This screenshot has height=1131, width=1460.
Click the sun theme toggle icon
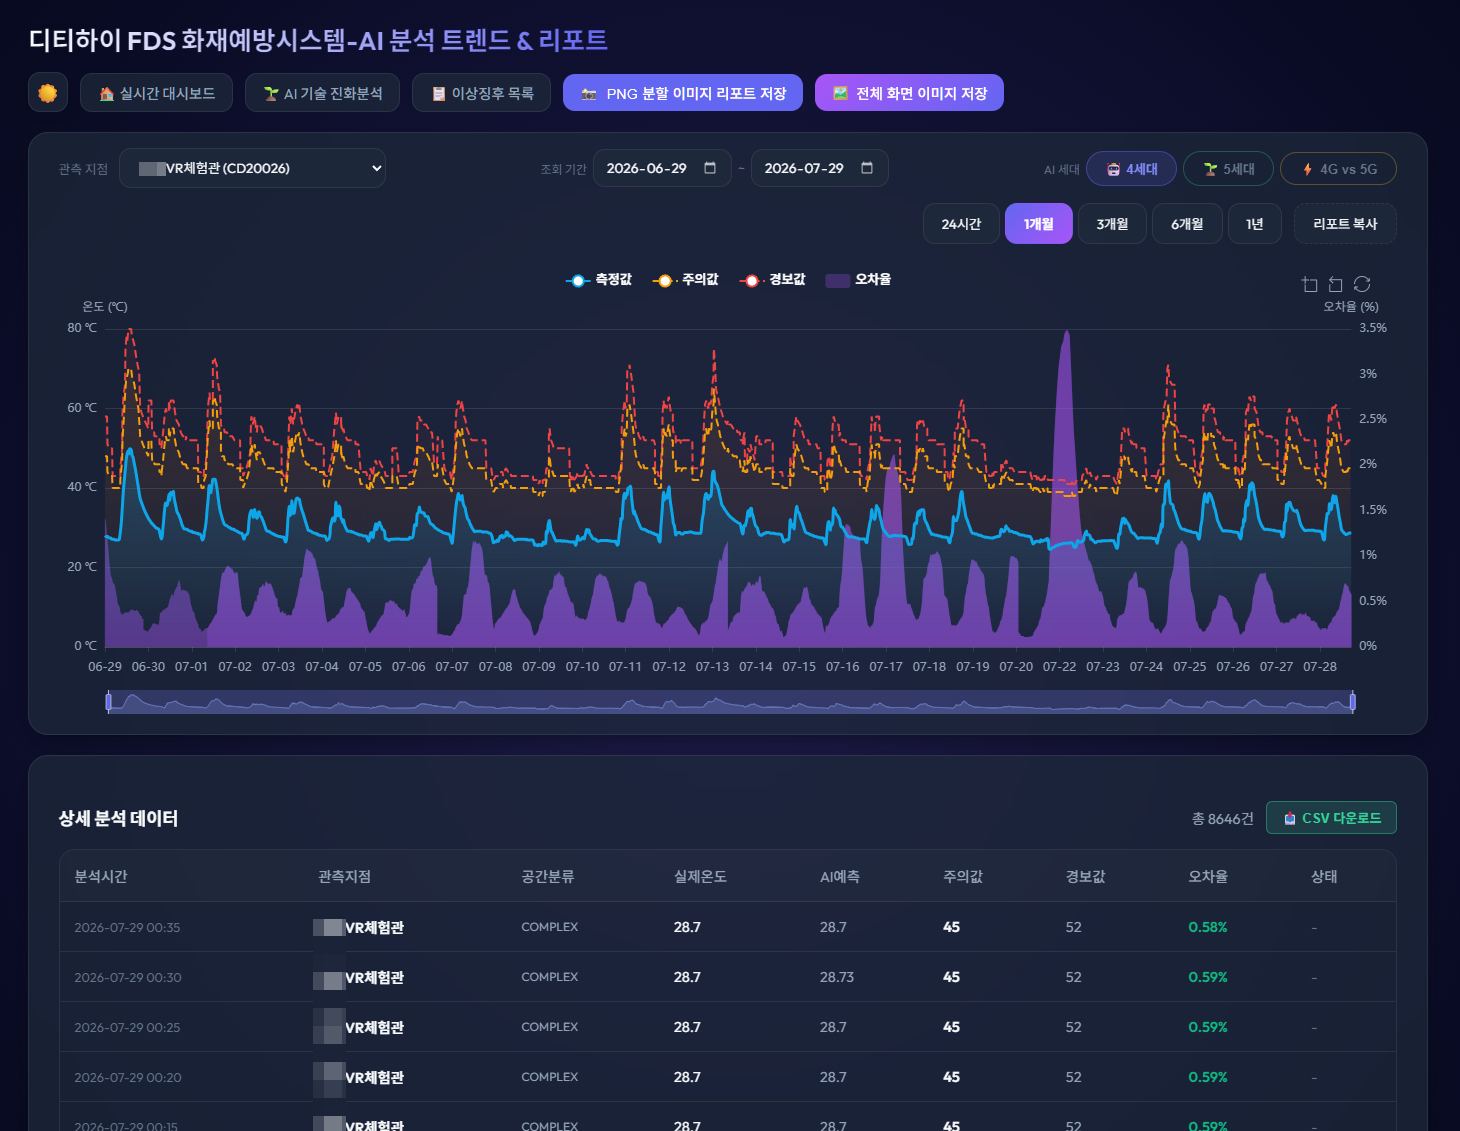[48, 93]
